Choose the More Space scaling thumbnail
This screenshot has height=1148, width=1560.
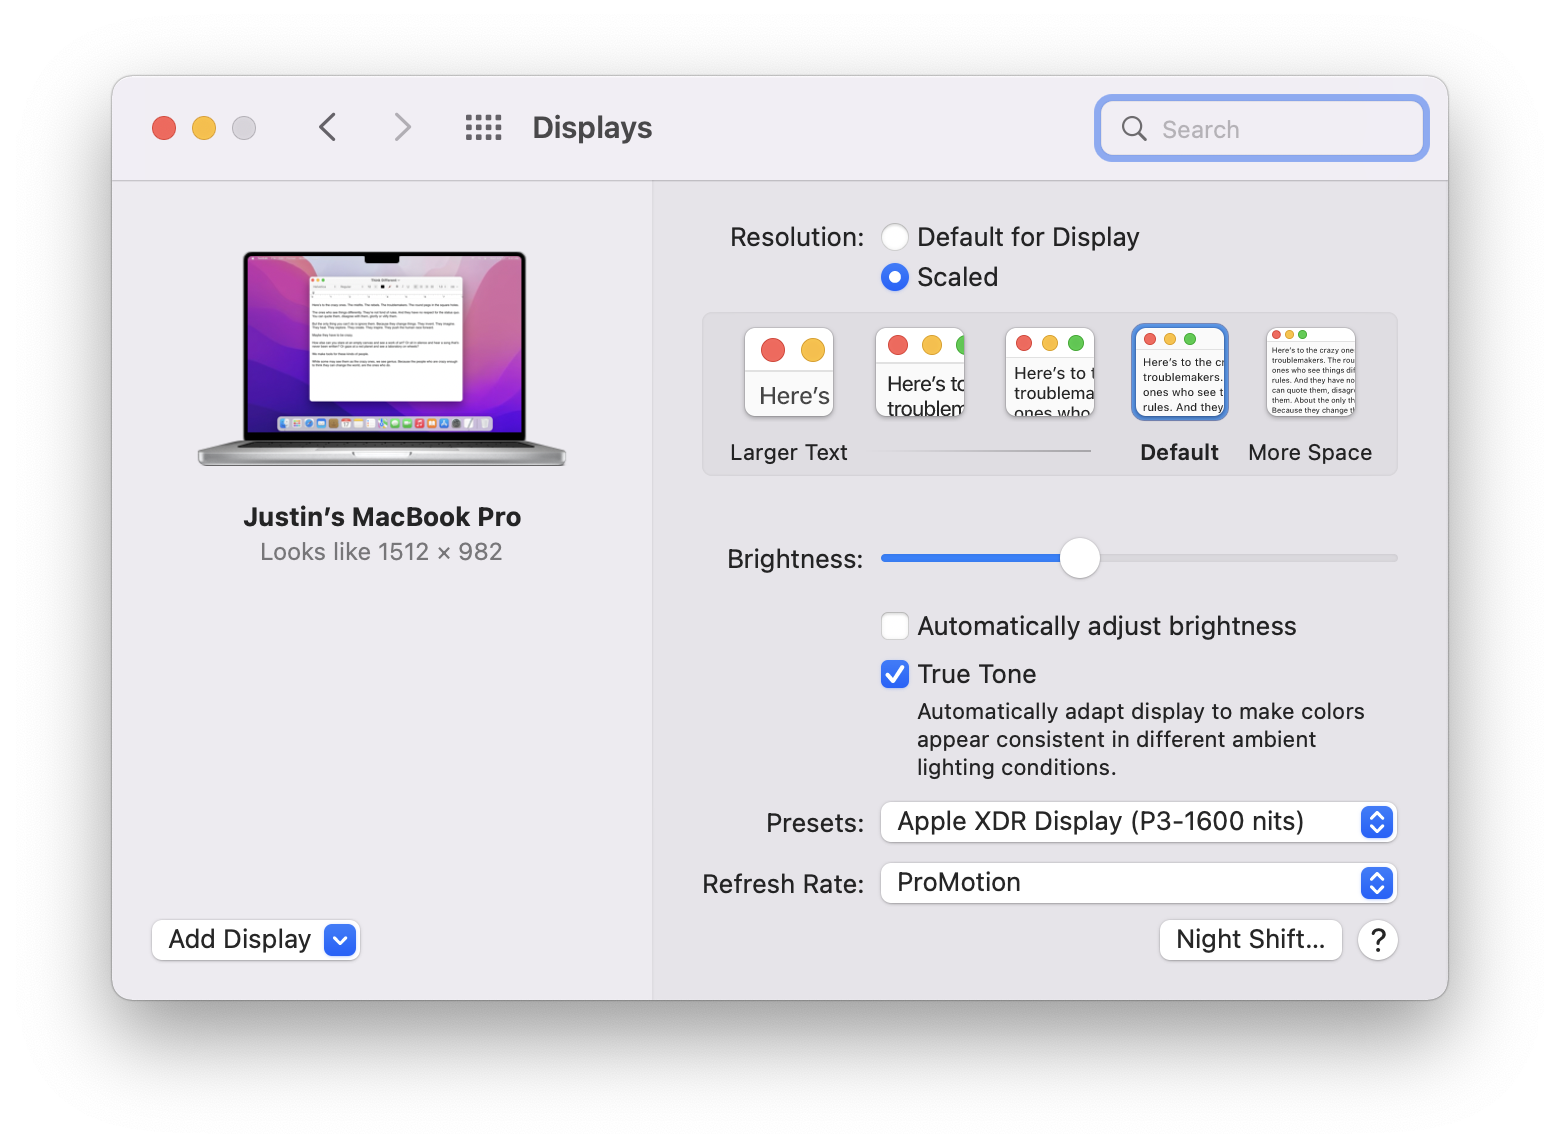[x=1311, y=372]
